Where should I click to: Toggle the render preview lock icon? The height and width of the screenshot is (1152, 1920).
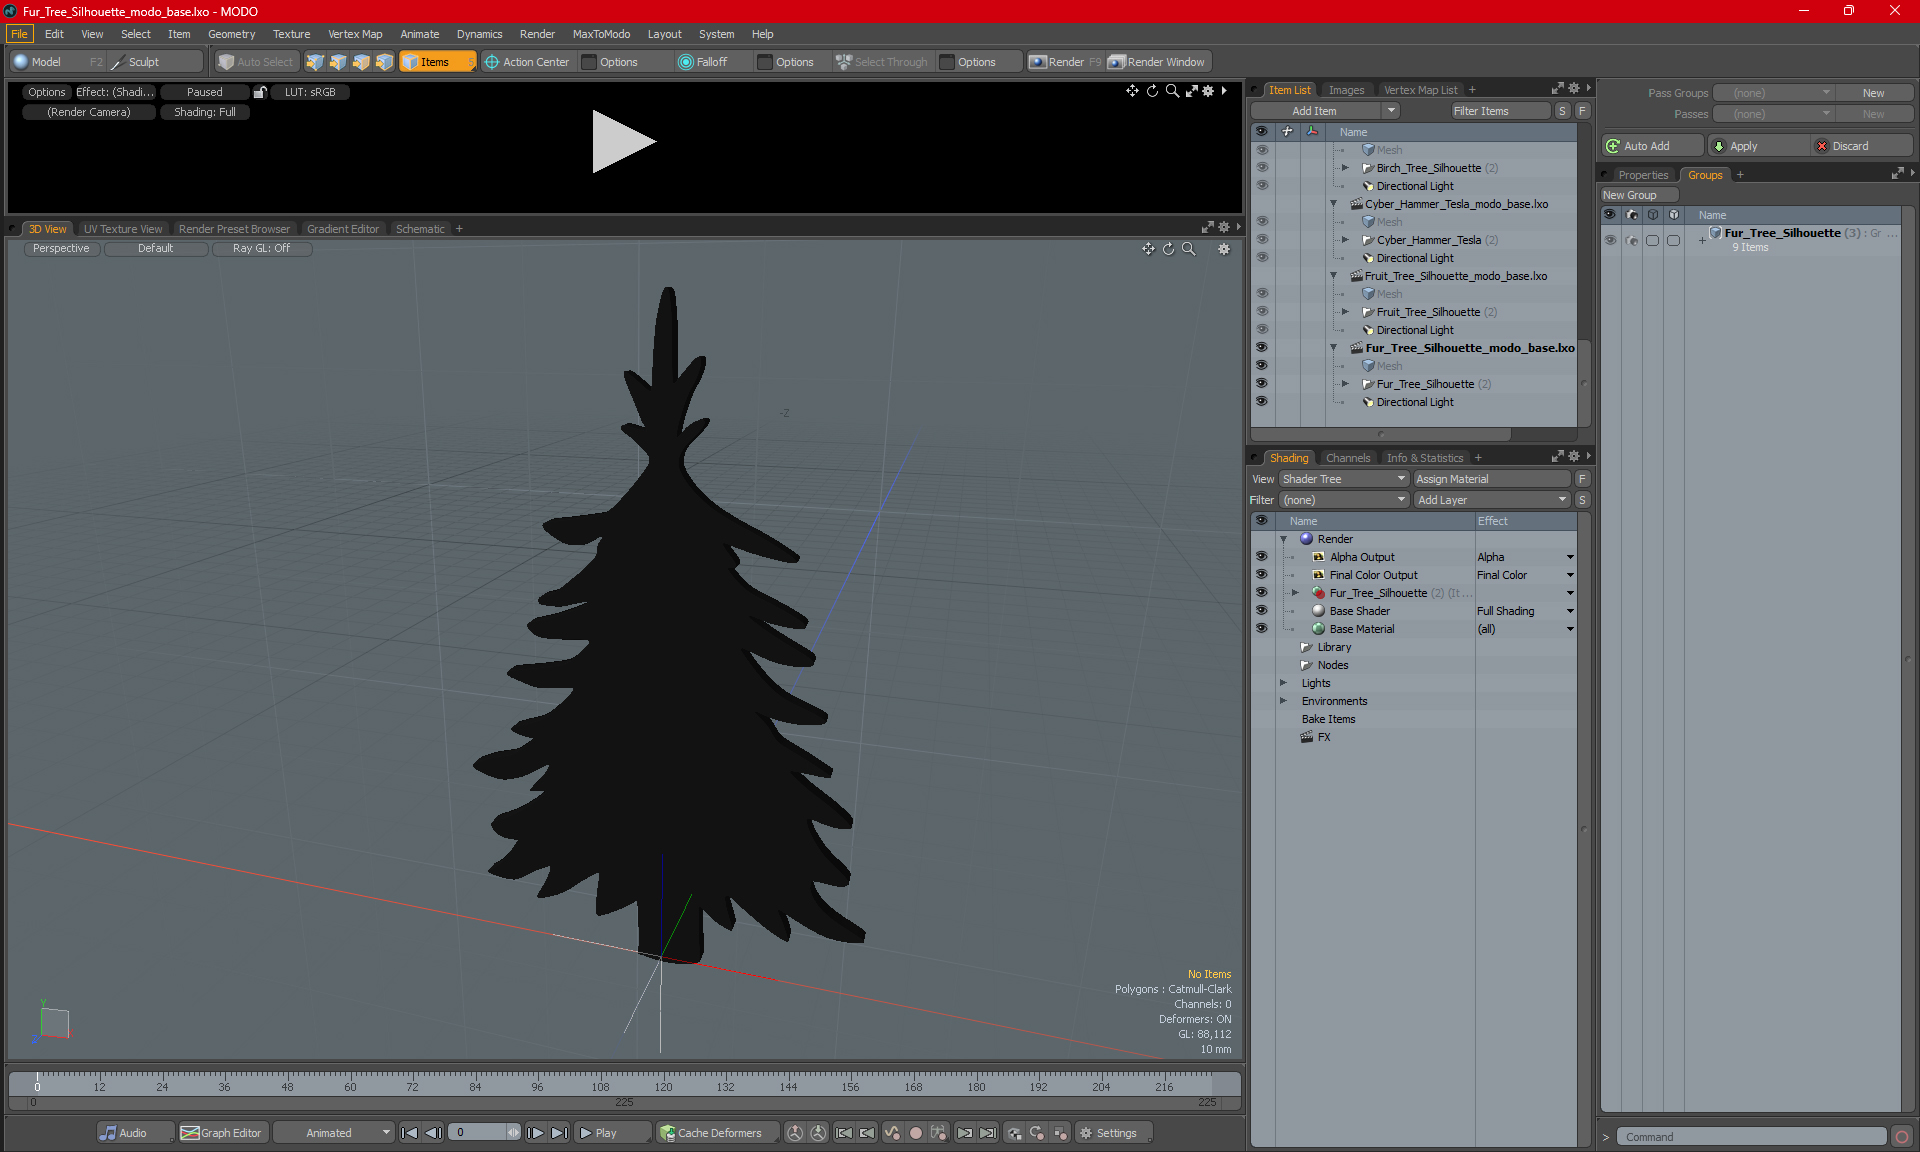click(x=260, y=92)
